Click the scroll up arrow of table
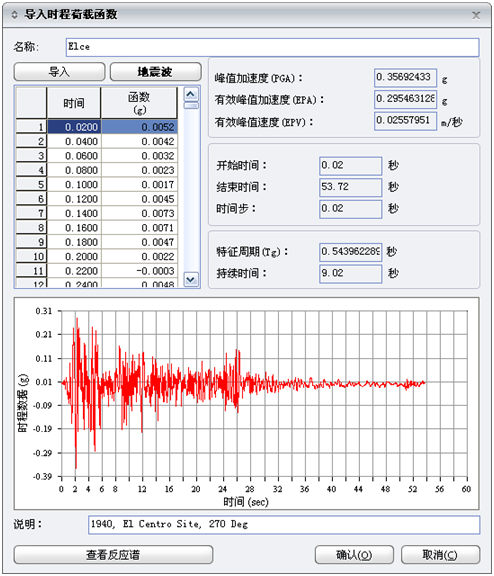The height and width of the screenshot is (576, 494). point(191,94)
